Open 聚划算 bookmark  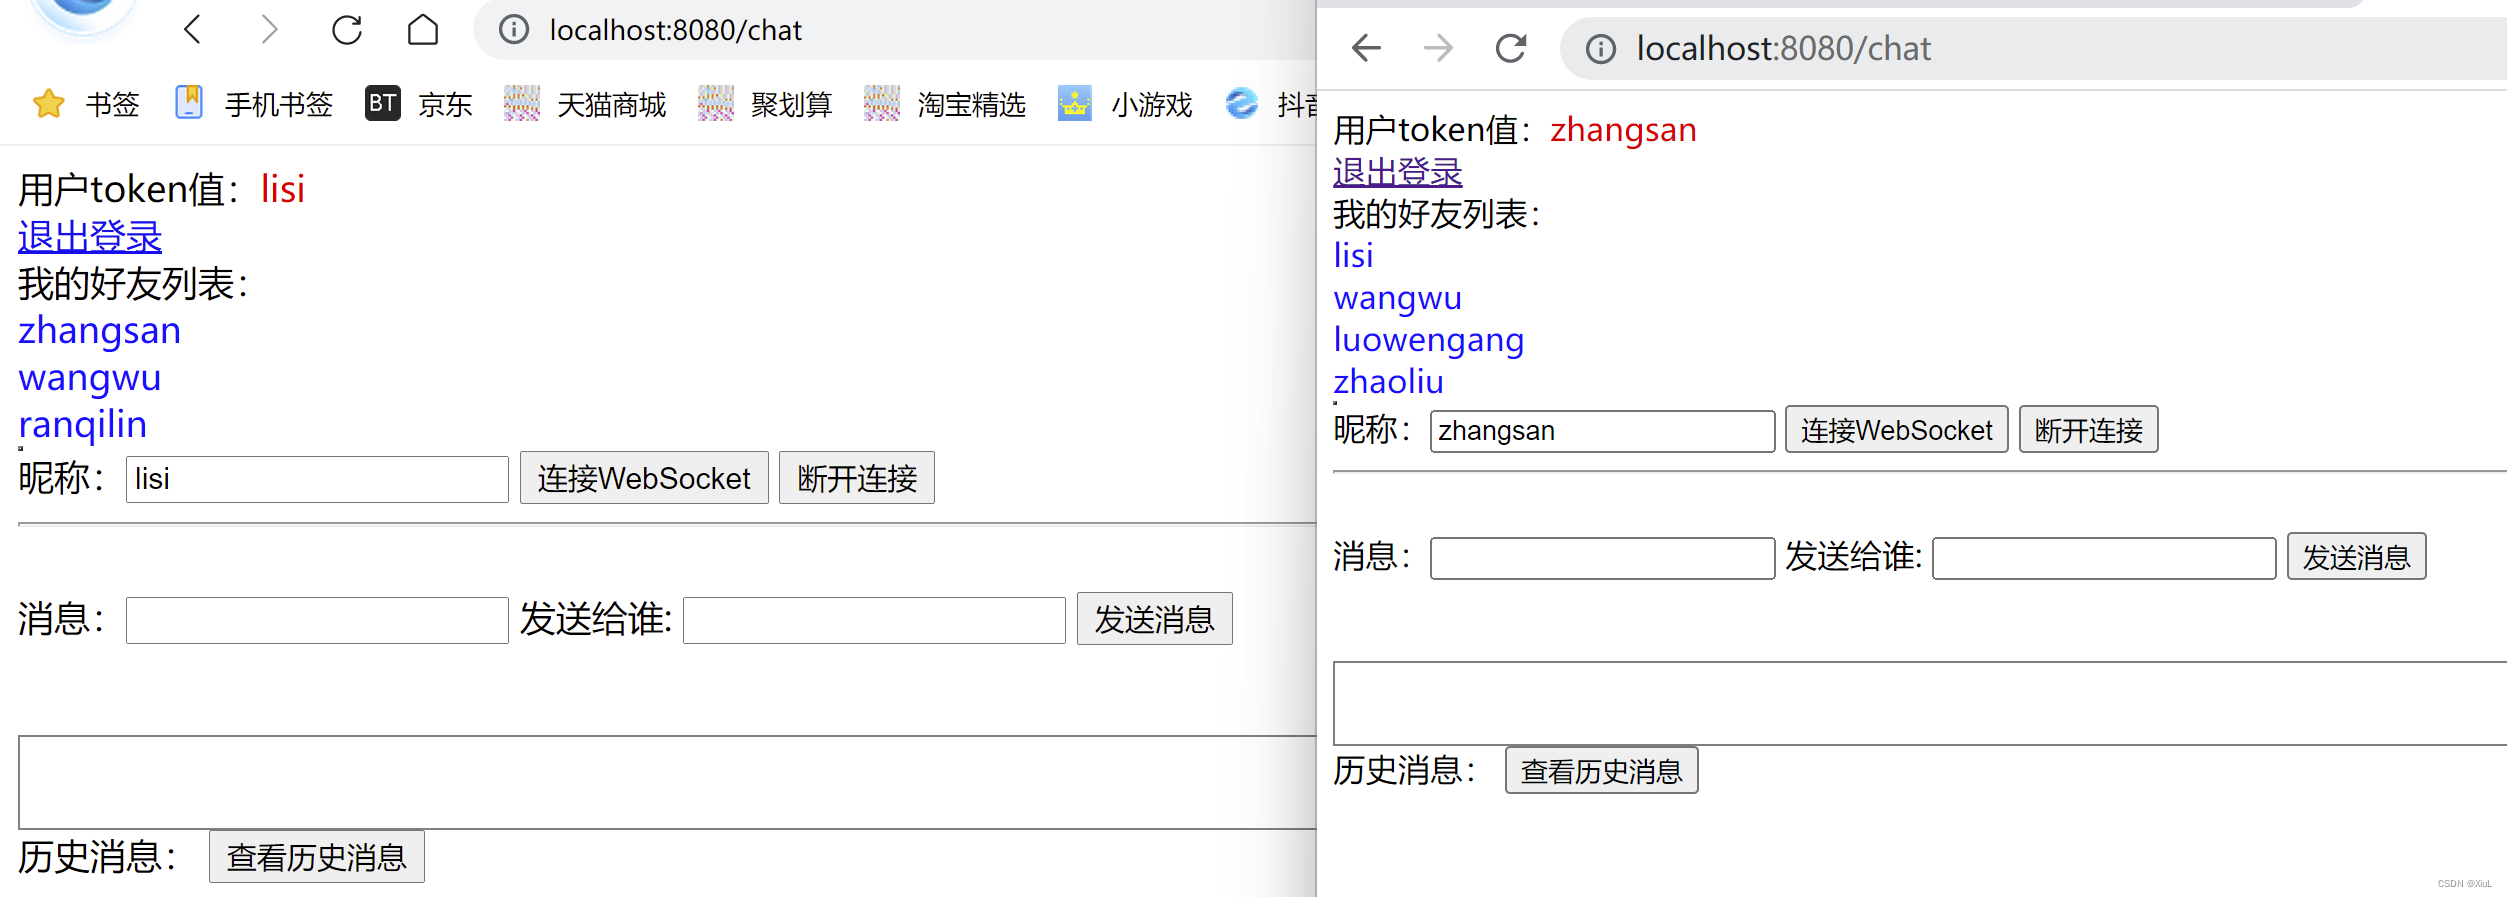[x=765, y=104]
